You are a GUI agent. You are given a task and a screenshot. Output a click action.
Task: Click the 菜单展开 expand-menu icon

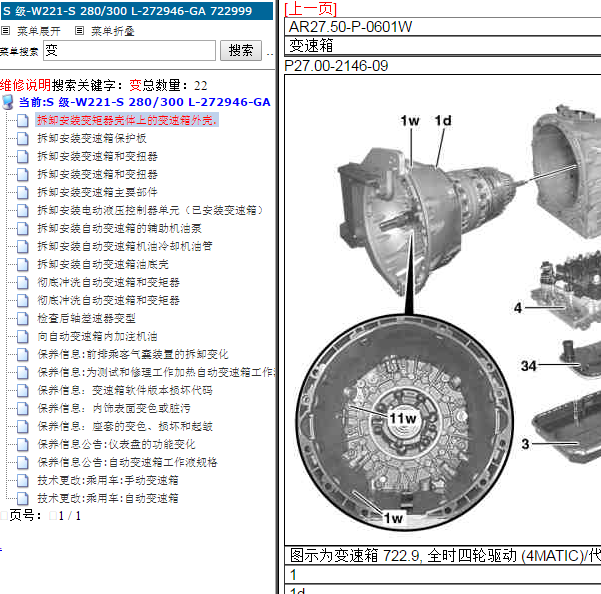pos(5,31)
